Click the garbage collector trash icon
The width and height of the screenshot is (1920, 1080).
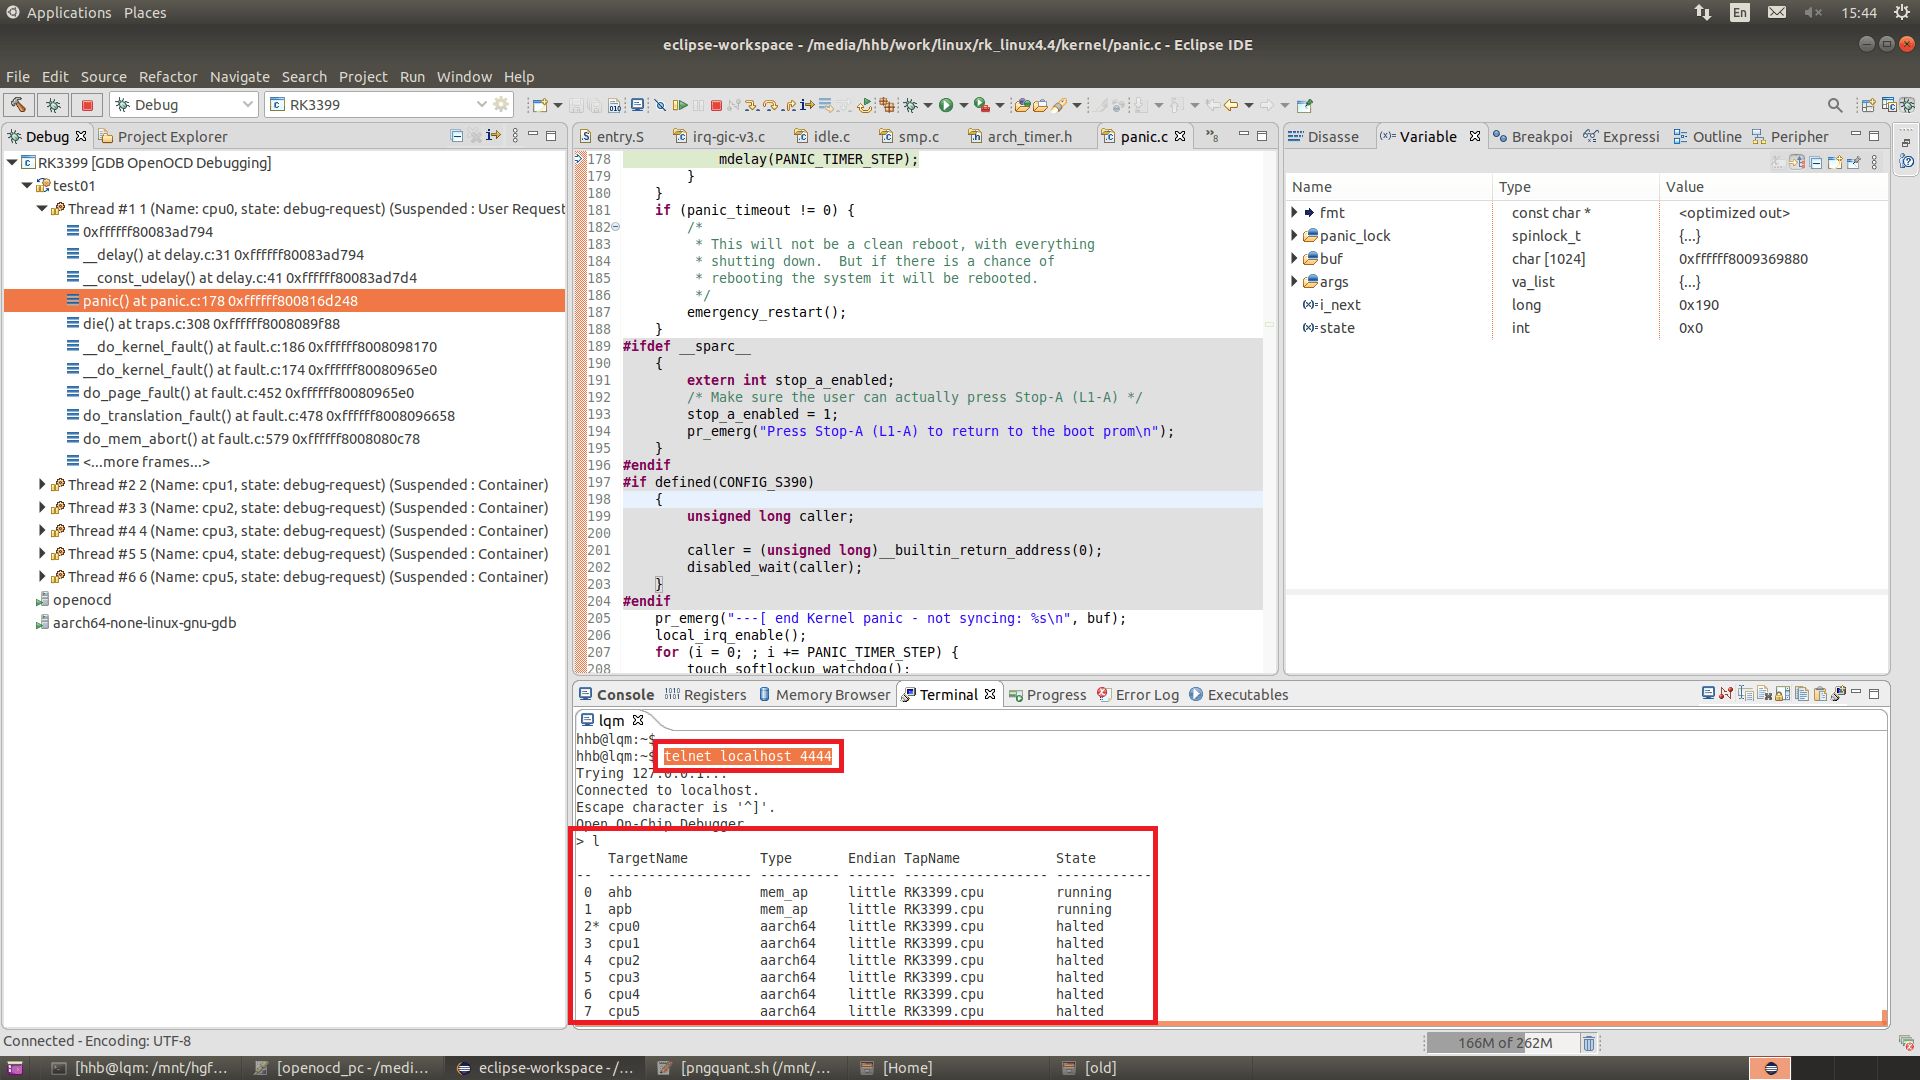[x=1588, y=1043]
